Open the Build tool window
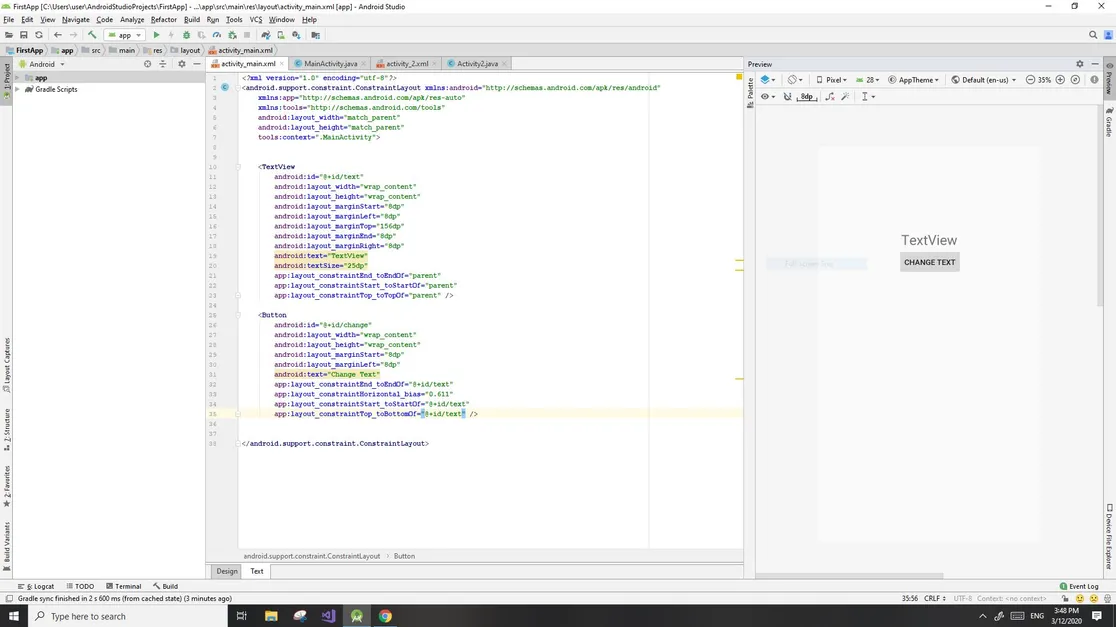Image resolution: width=1116 pixels, height=627 pixels. [x=165, y=586]
